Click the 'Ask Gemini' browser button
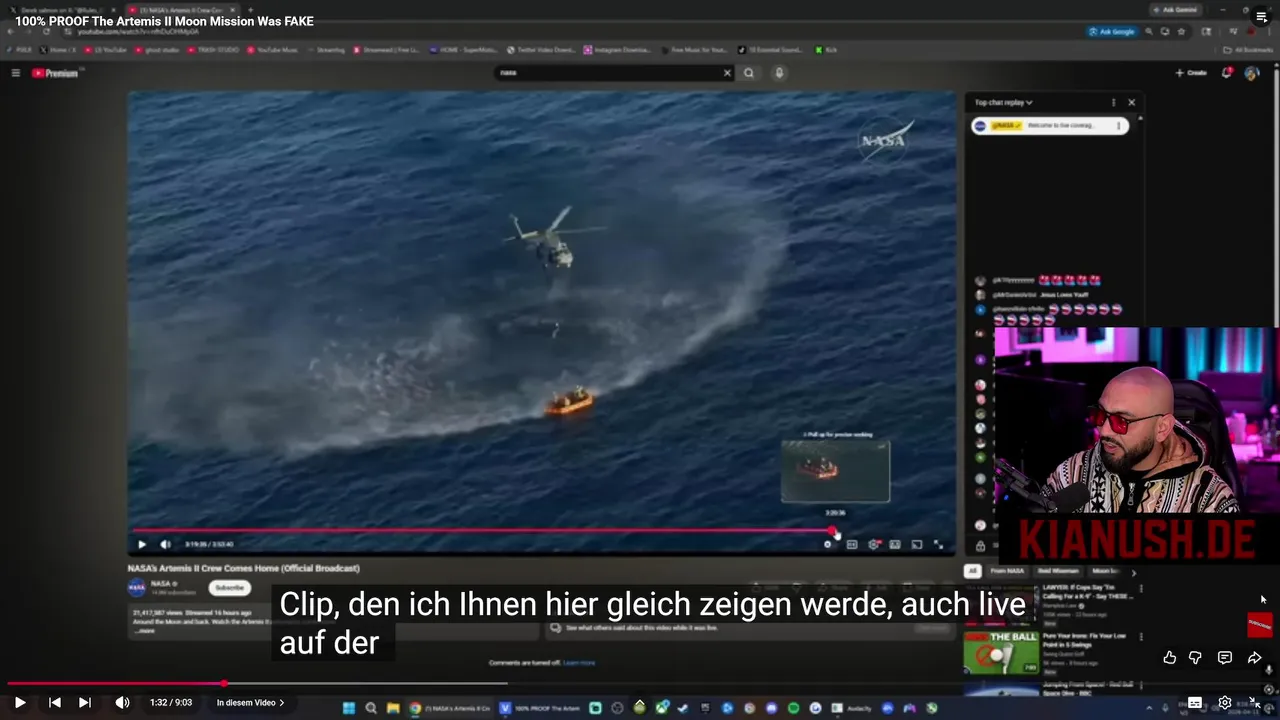The image size is (1280, 720). point(1175,9)
